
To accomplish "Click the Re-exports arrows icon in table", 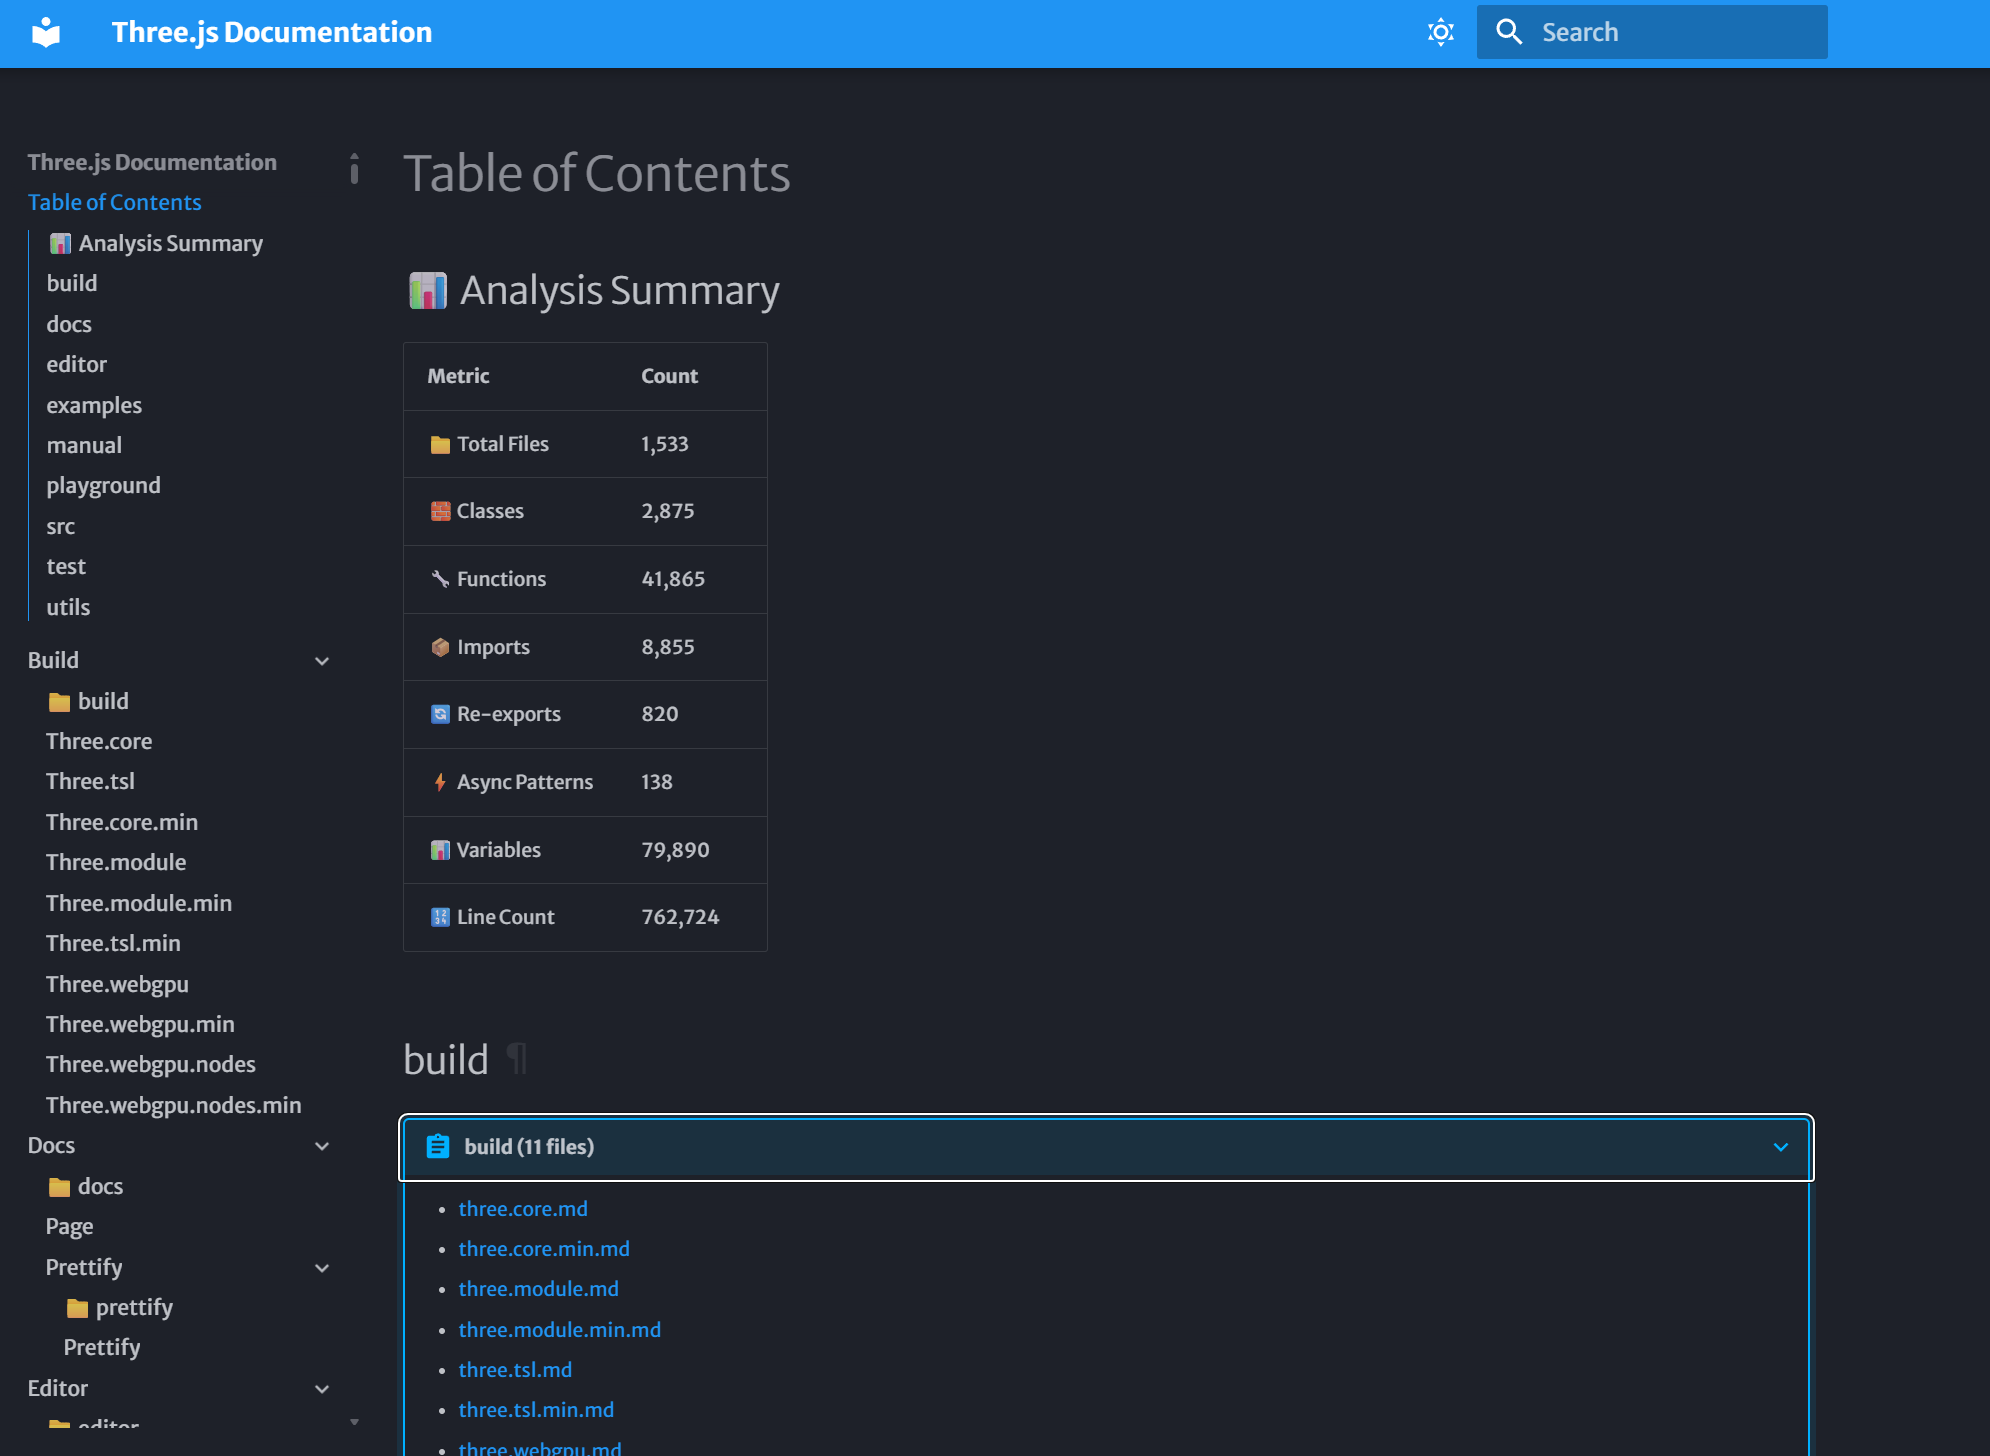I will pos(440,715).
